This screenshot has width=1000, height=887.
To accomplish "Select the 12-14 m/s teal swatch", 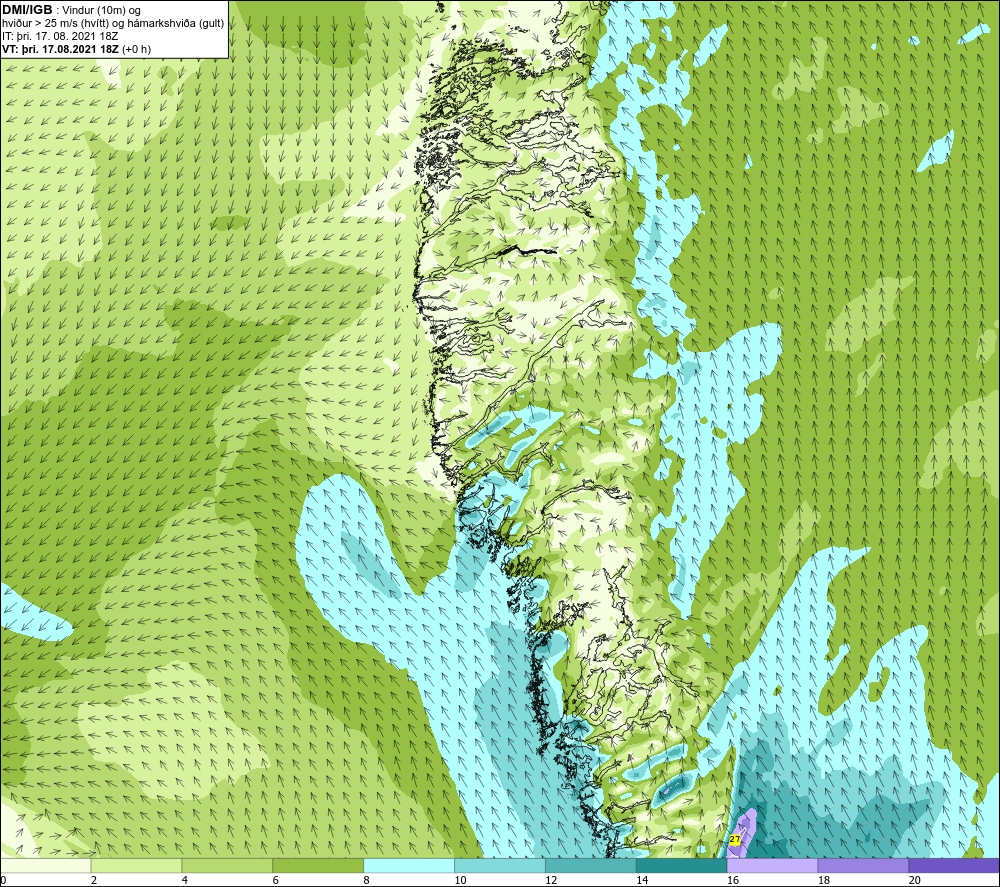I will click(x=591, y=865).
